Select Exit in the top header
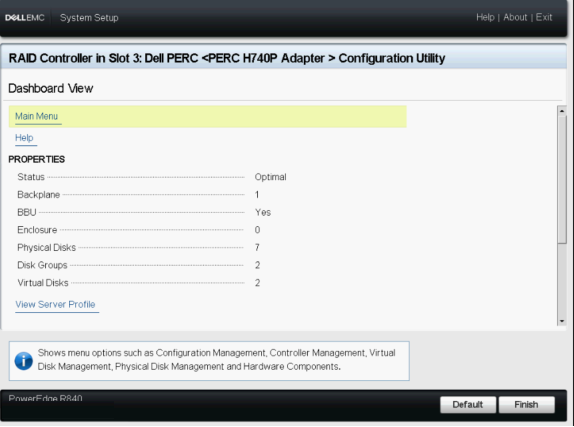This screenshot has width=574, height=427. tap(544, 17)
